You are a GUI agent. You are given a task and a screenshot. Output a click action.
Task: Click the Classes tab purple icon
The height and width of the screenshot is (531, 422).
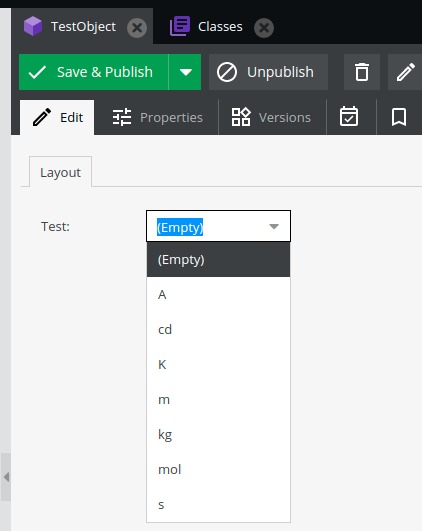(180, 26)
